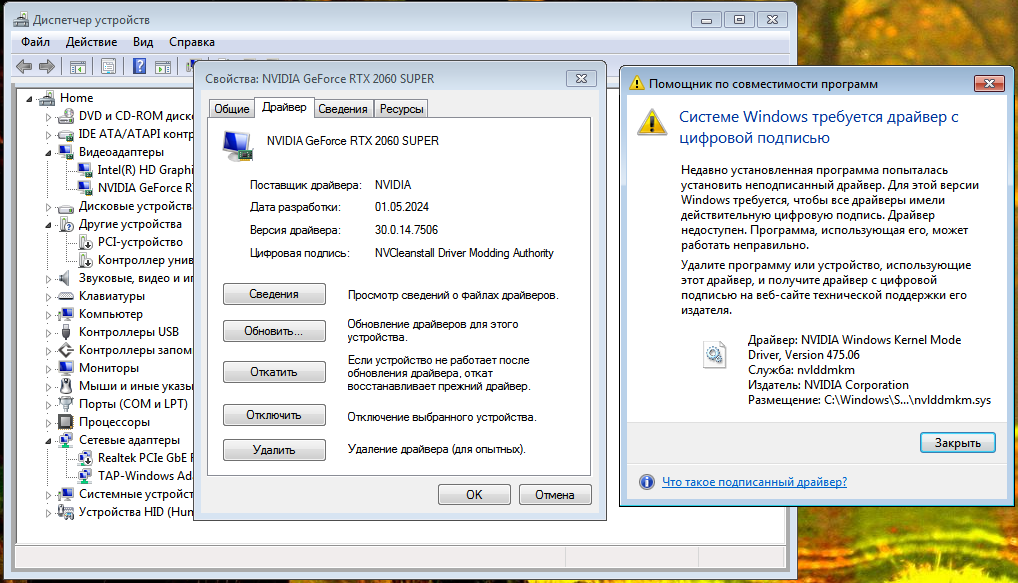Image resolution: width=1018 pixels, height=583 pixels.
Task: Select the PCI-устройство warning device icon
Action: click(x=84, y=242)
